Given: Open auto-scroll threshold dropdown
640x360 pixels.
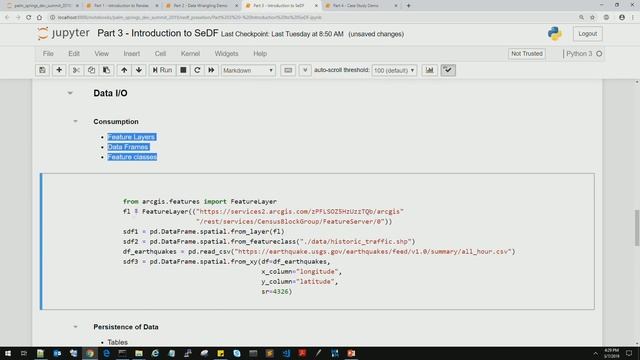Looking at the screenshot, I should point(394,70).
